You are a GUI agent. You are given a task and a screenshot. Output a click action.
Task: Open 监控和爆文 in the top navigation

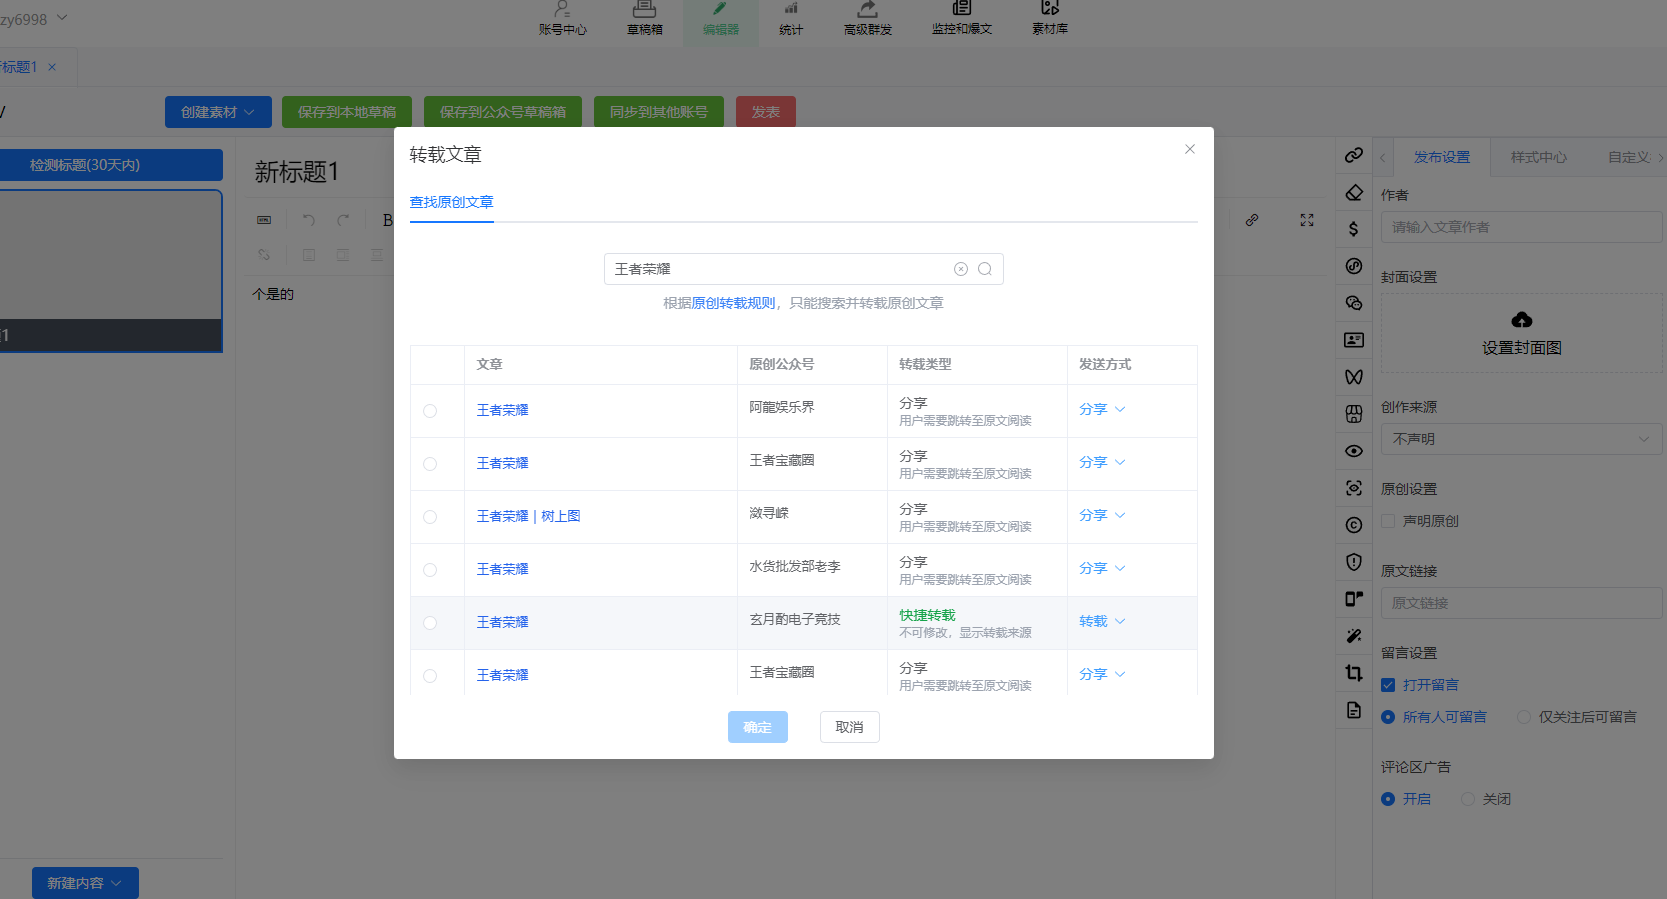pyautogui.click(x=962, y=20)
